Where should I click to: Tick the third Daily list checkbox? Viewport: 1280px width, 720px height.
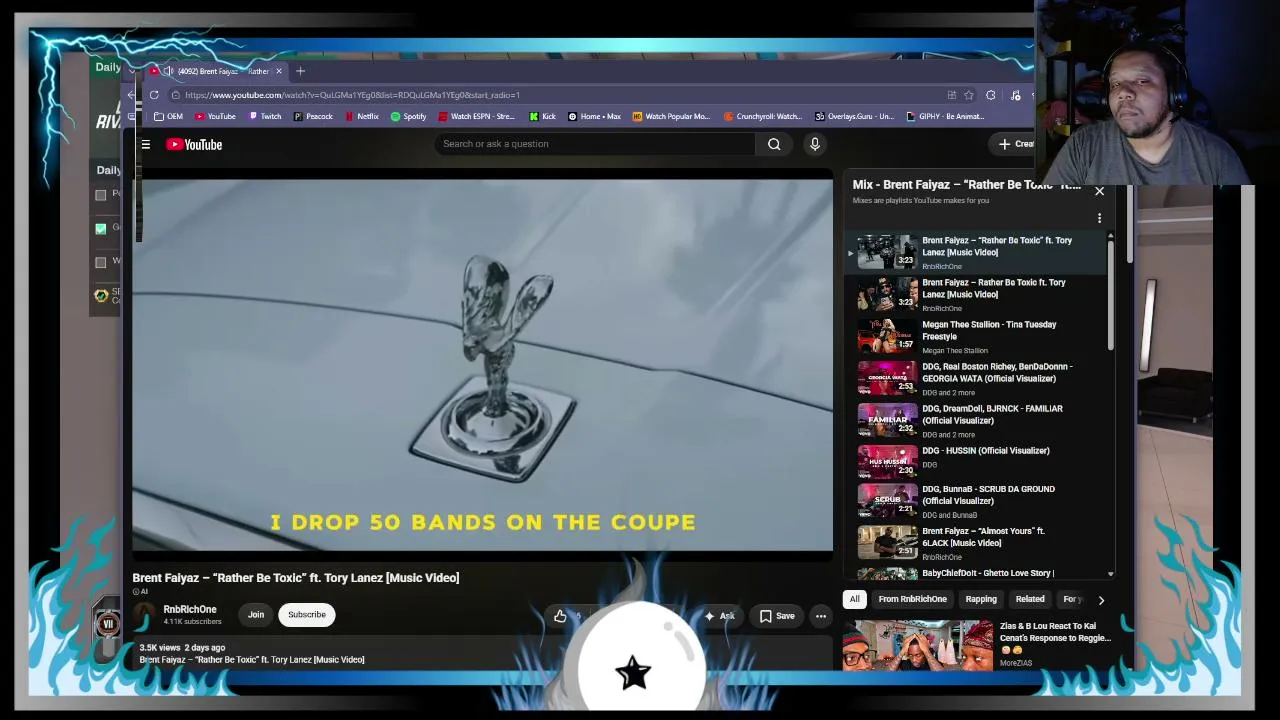coord(100,262)
